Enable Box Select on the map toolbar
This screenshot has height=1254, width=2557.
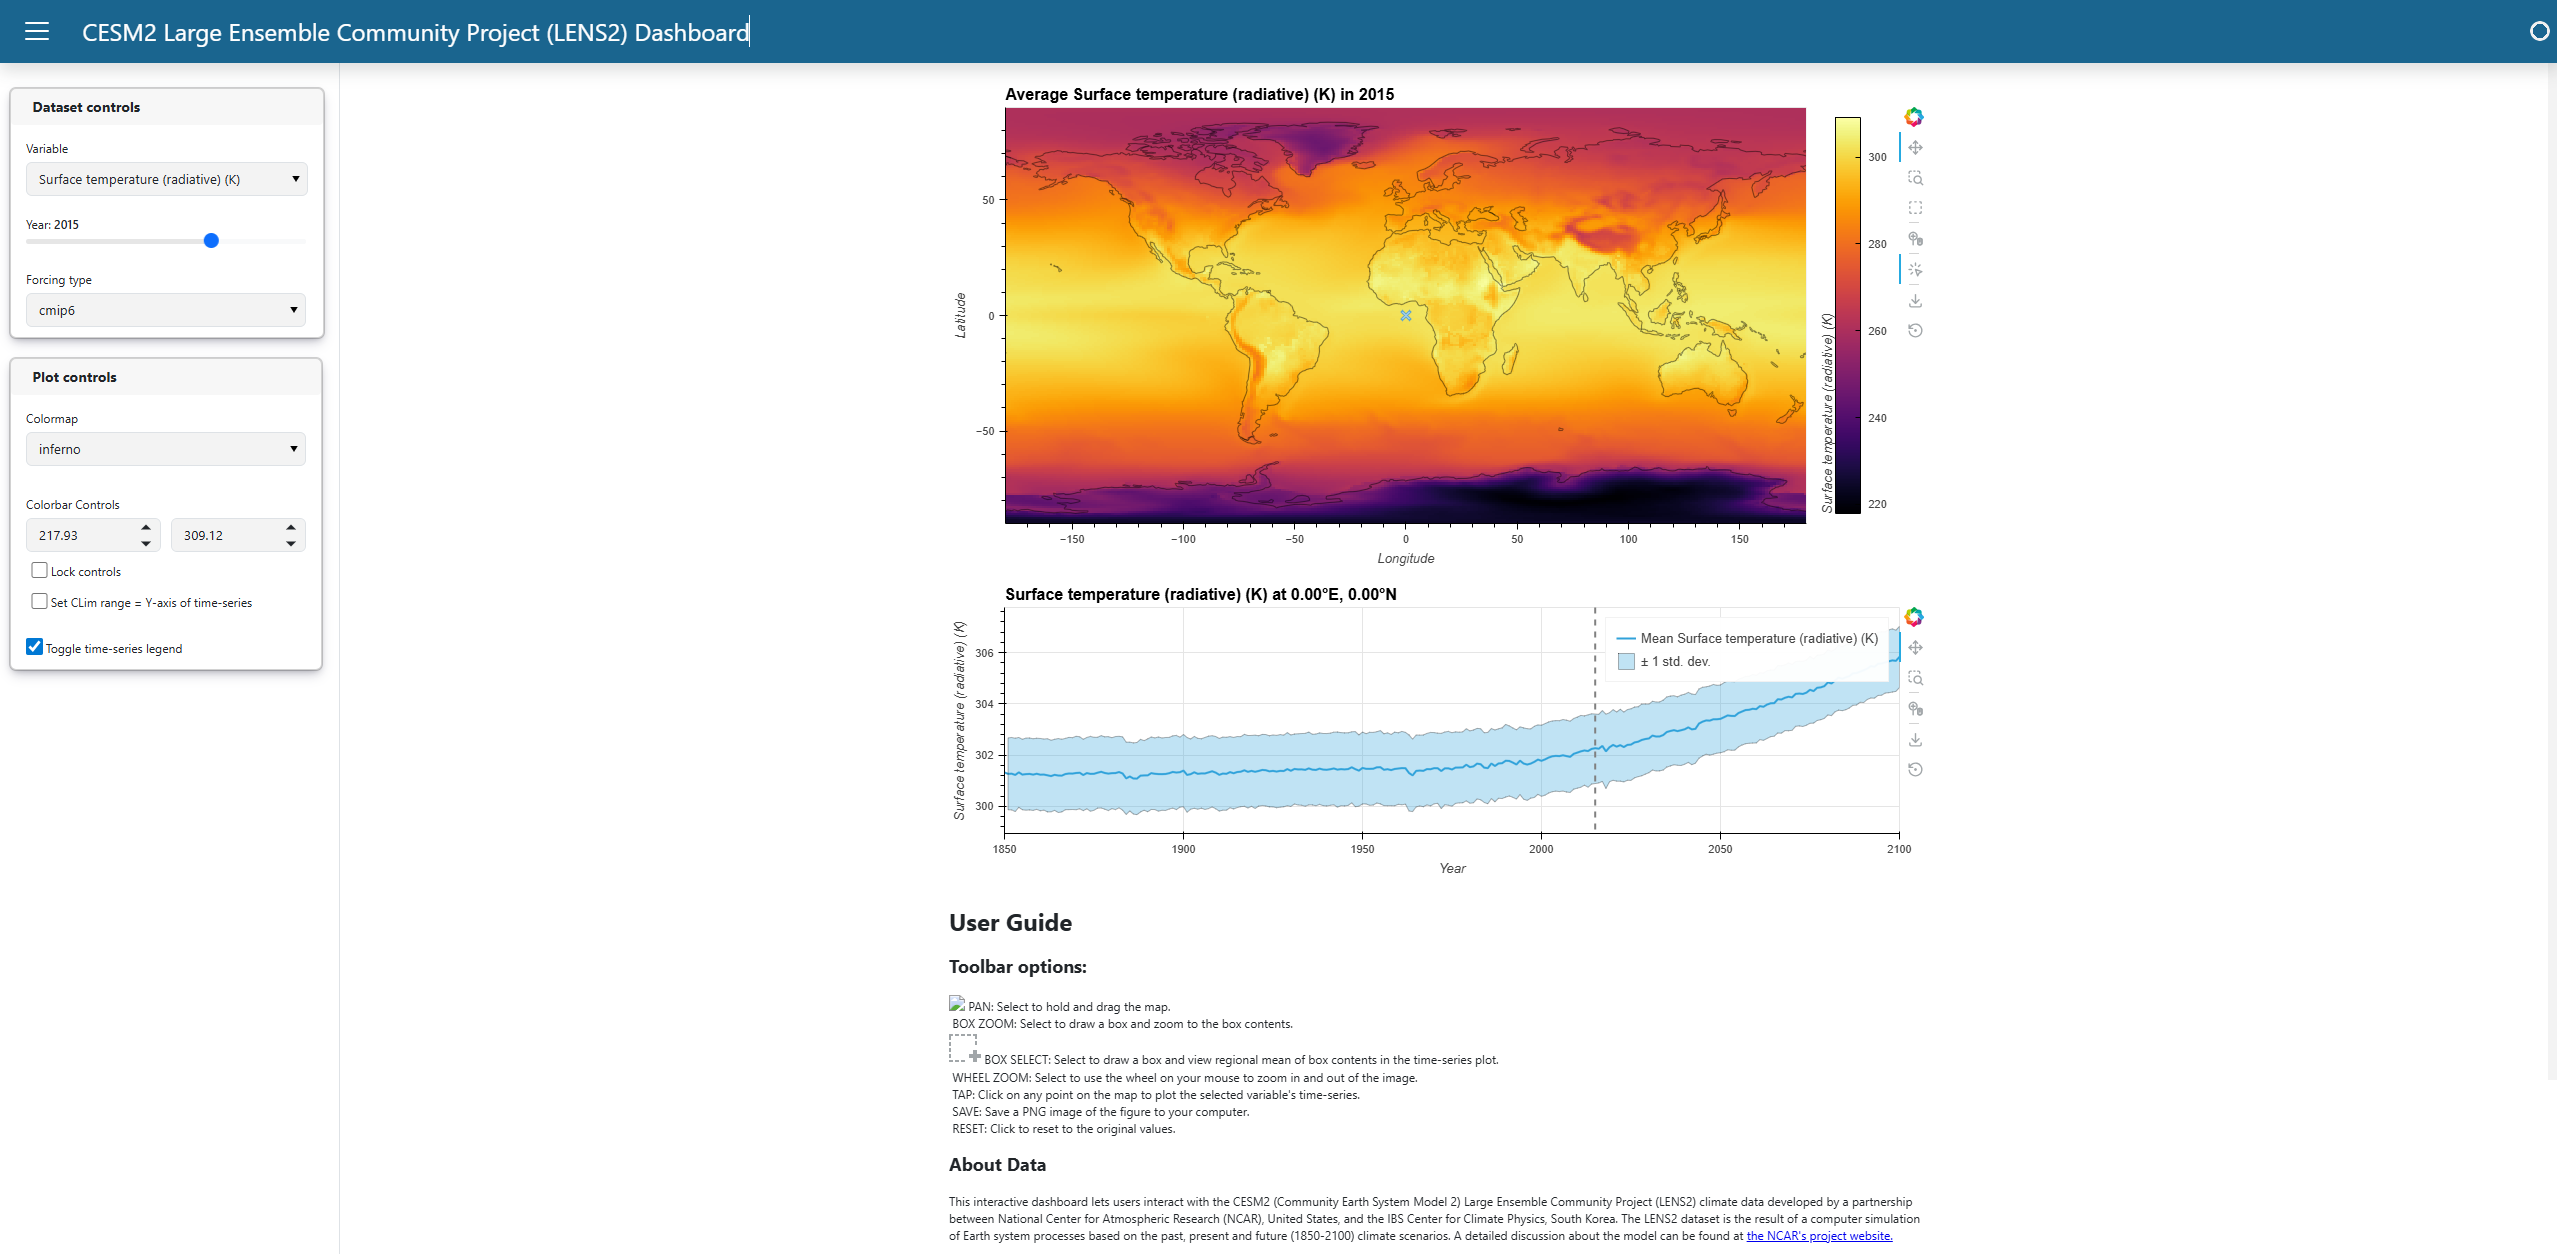(x=1915, y=209)
